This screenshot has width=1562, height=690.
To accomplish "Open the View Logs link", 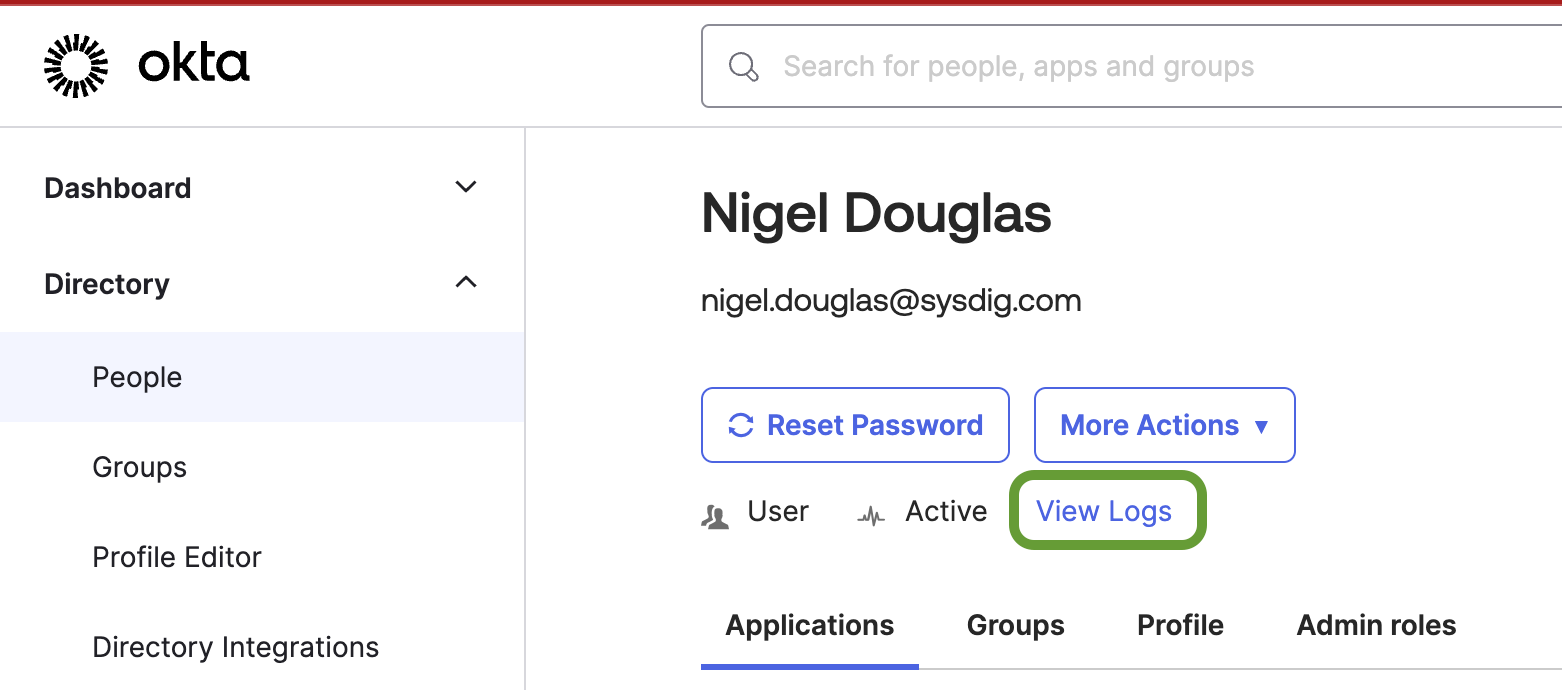I will (x=1104, y=512).
